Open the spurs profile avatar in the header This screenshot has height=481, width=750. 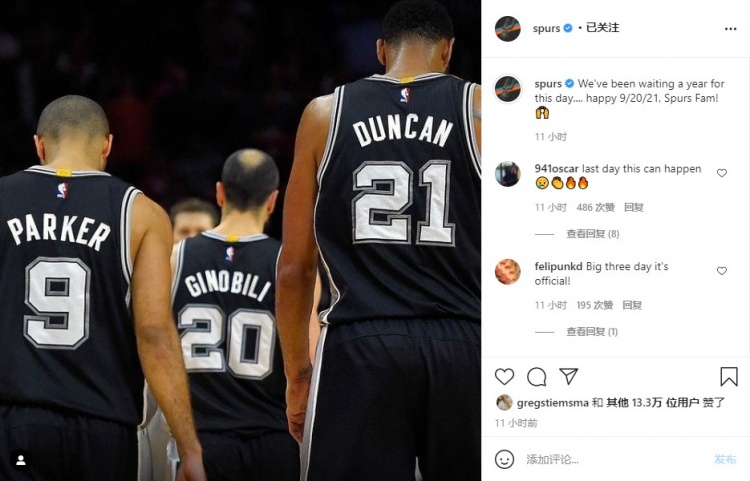(507, 29)
